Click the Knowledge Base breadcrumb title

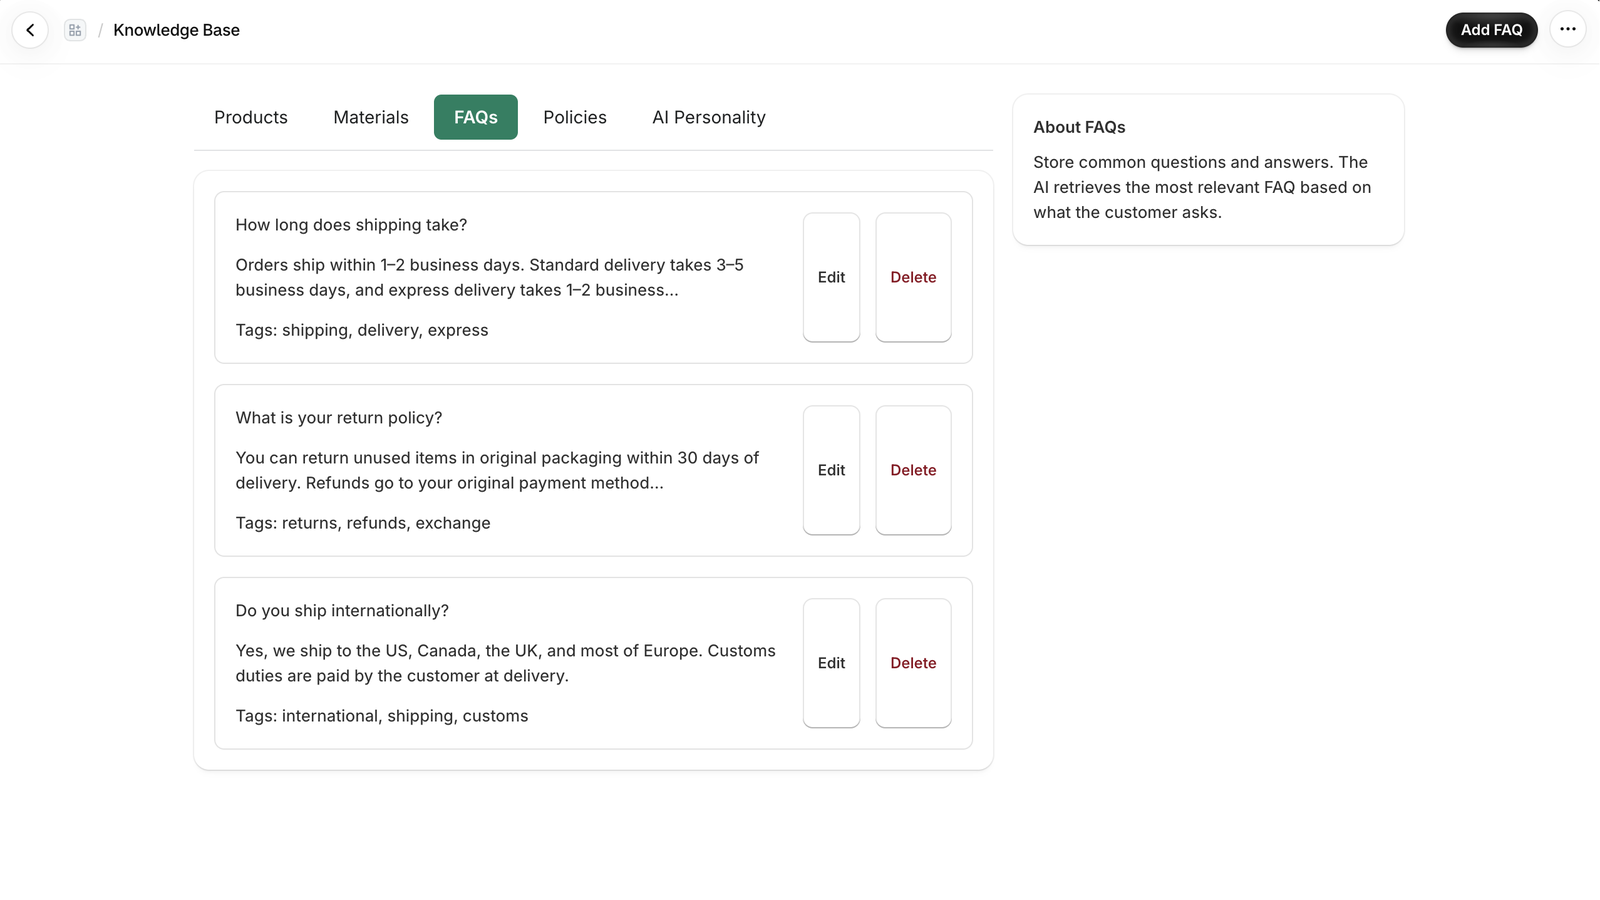pos(176,30)
